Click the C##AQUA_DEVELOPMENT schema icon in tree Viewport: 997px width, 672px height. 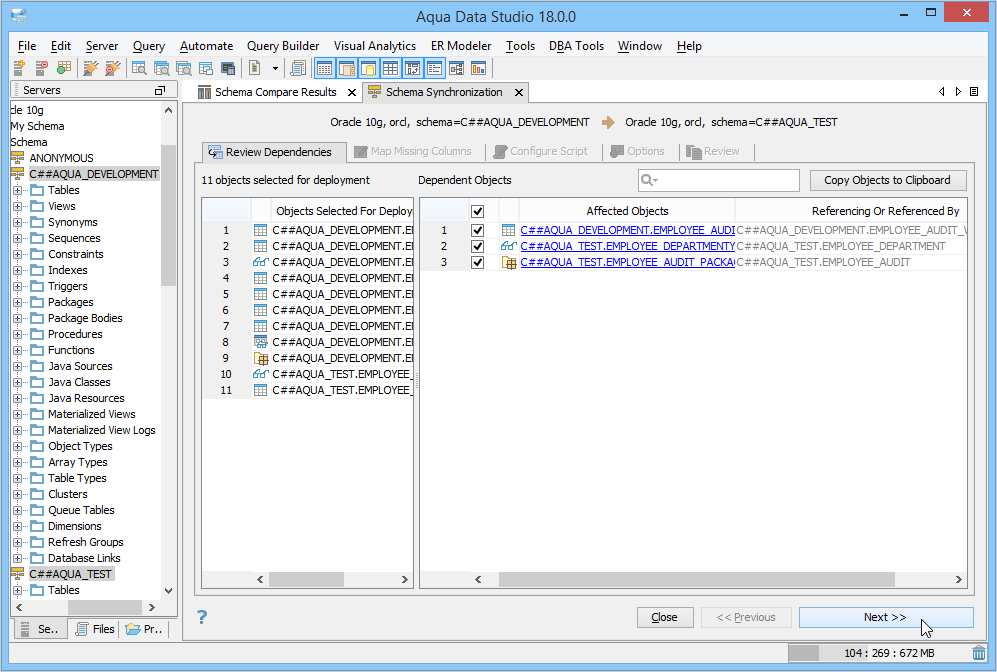point(18,174)
